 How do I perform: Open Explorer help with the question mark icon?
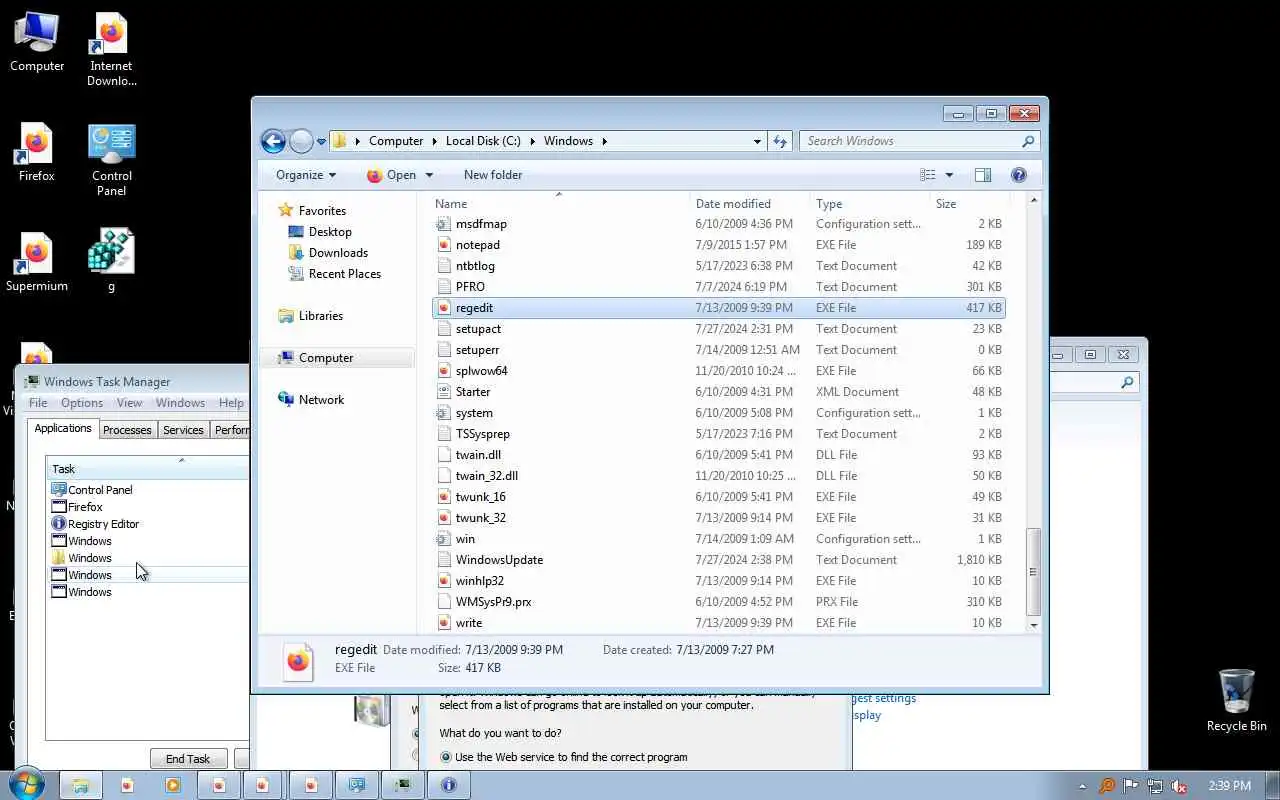(x=1019, y=175)
